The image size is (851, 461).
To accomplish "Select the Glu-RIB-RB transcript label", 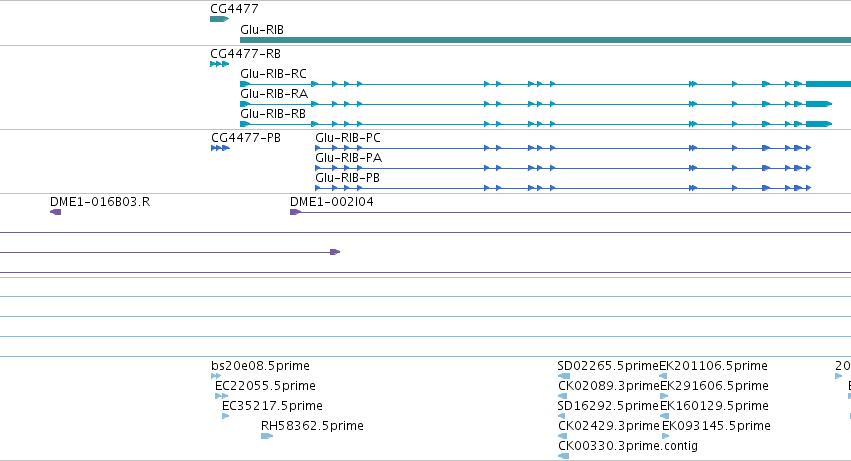I will 273,114.
